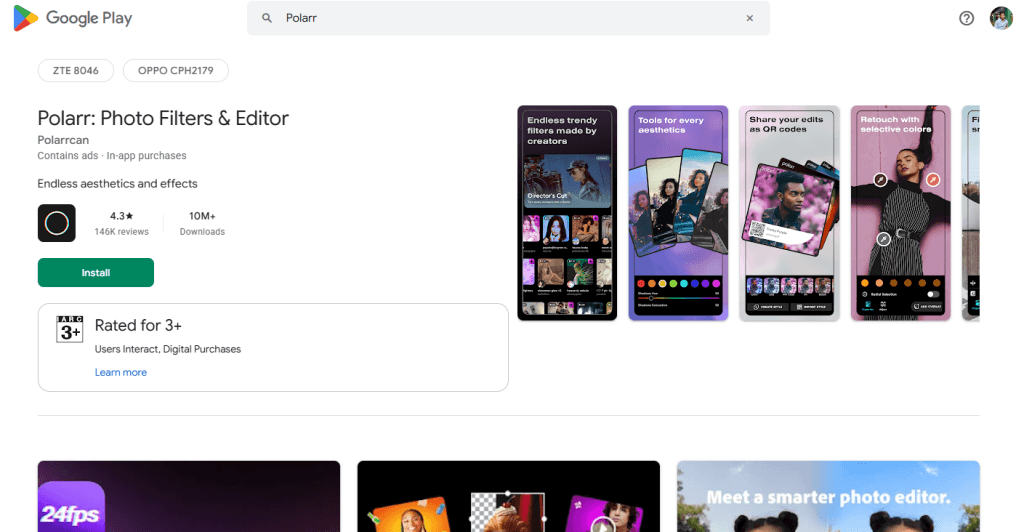Open the 24fps promo card
The height and width of the screenshot is (532, 1024).
click(189, 496)
